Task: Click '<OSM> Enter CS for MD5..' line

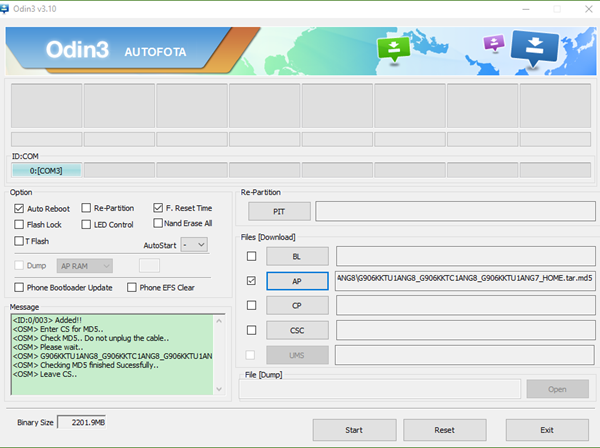Action: [x=58, y=329]
